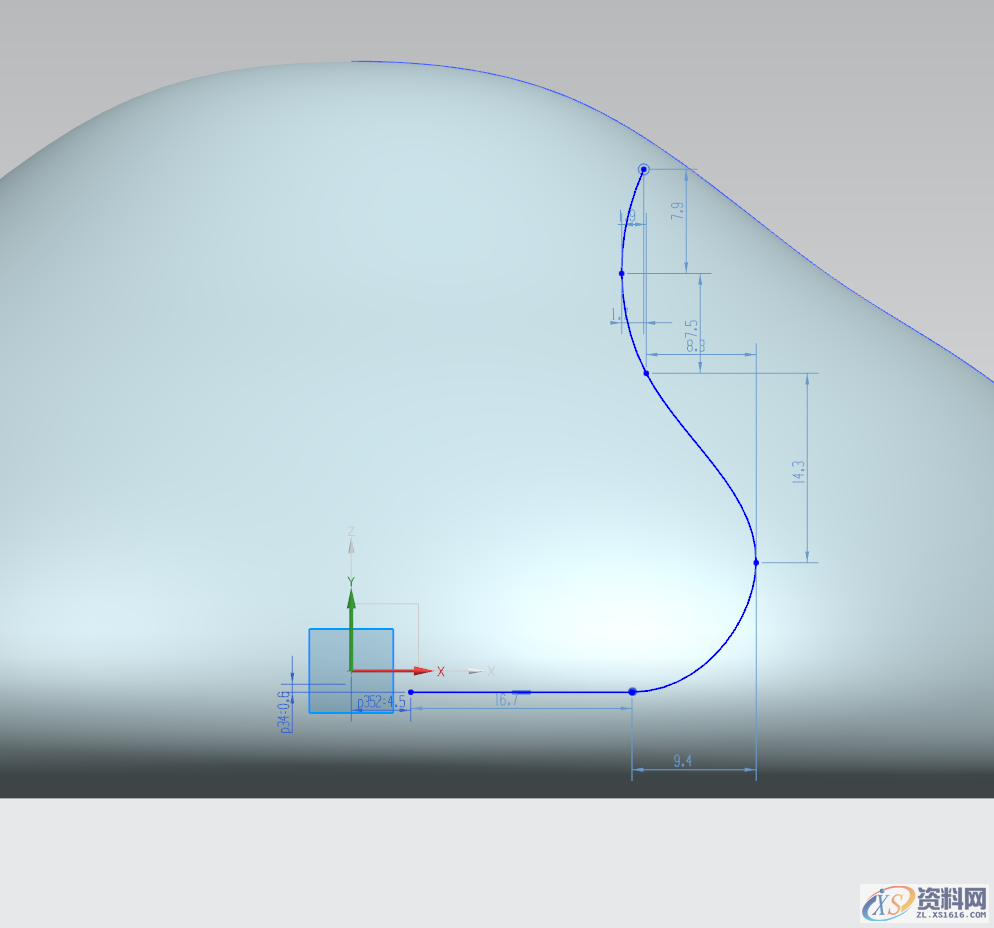
Task: Select the horizontal constraint marker on the line
Action: pyautogui.click(x=521, y=691)
